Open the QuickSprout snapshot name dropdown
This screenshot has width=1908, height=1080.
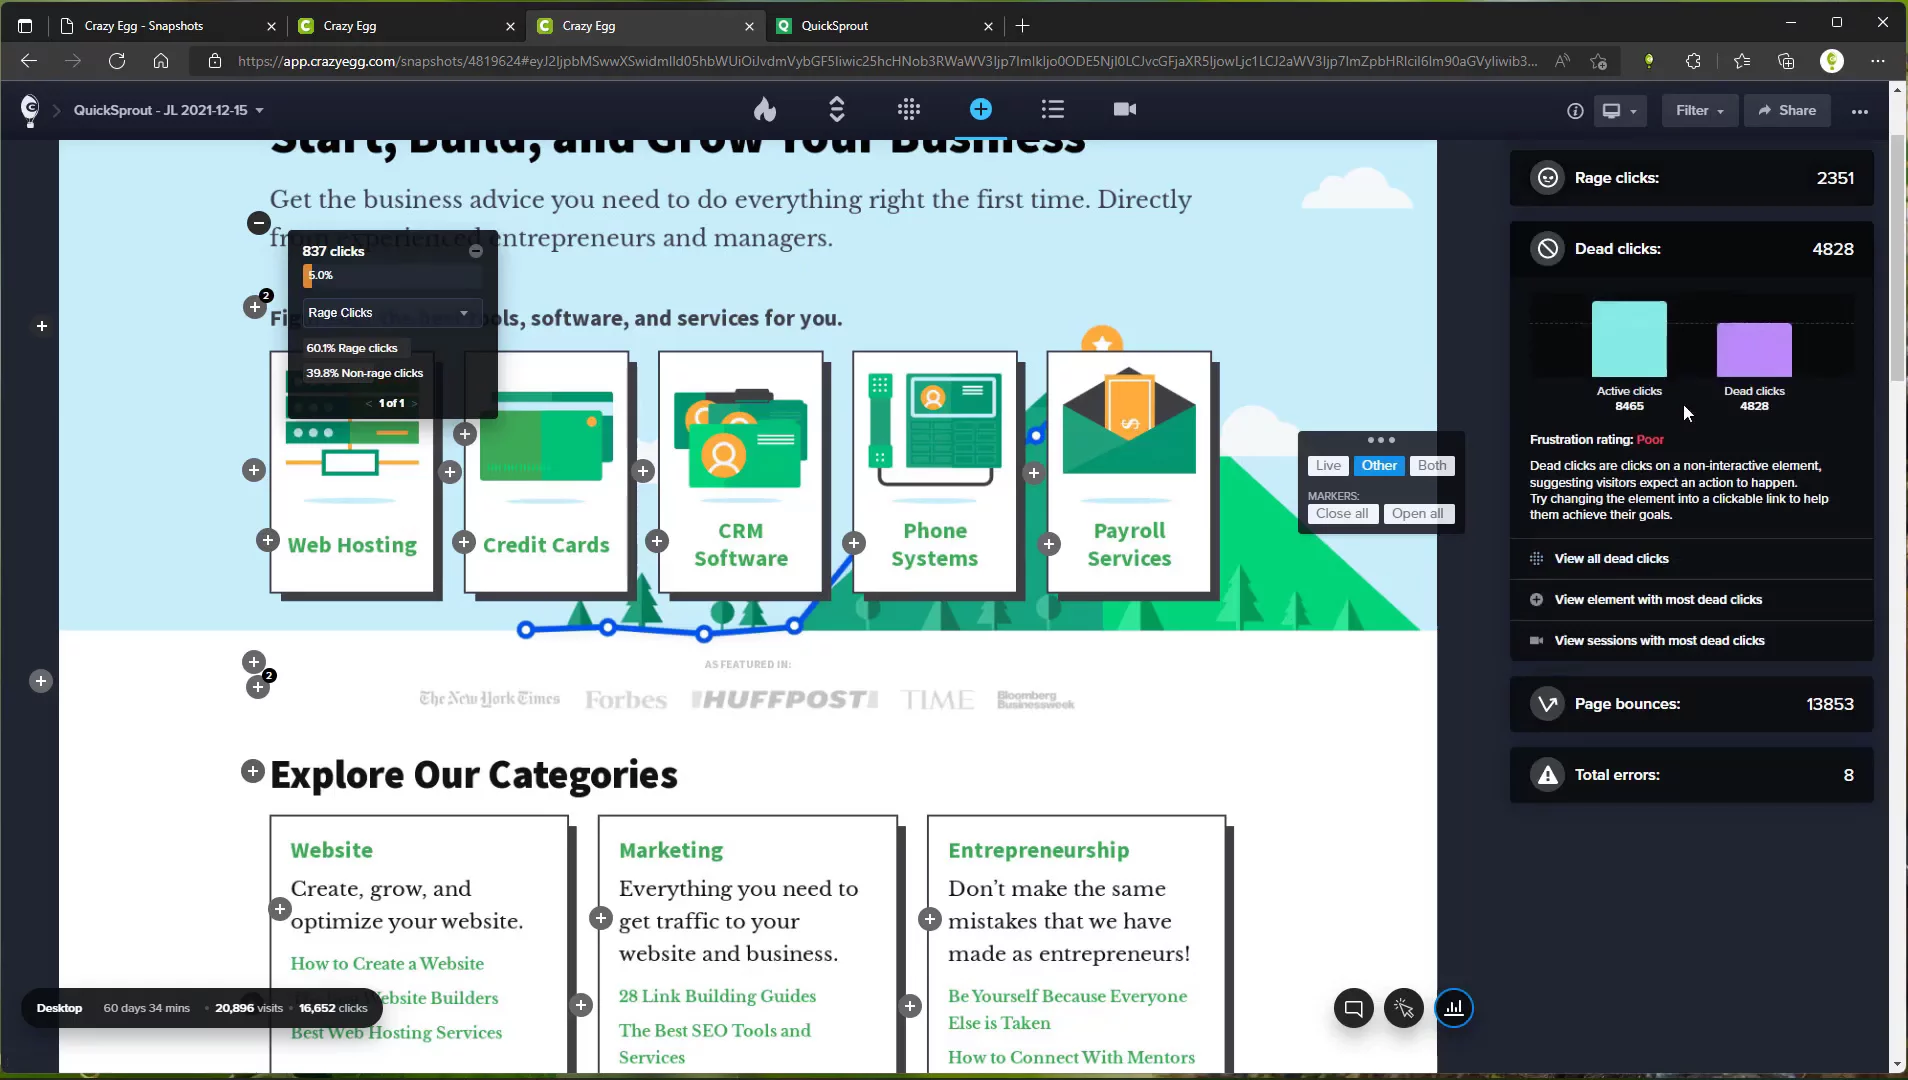(168, 111)
